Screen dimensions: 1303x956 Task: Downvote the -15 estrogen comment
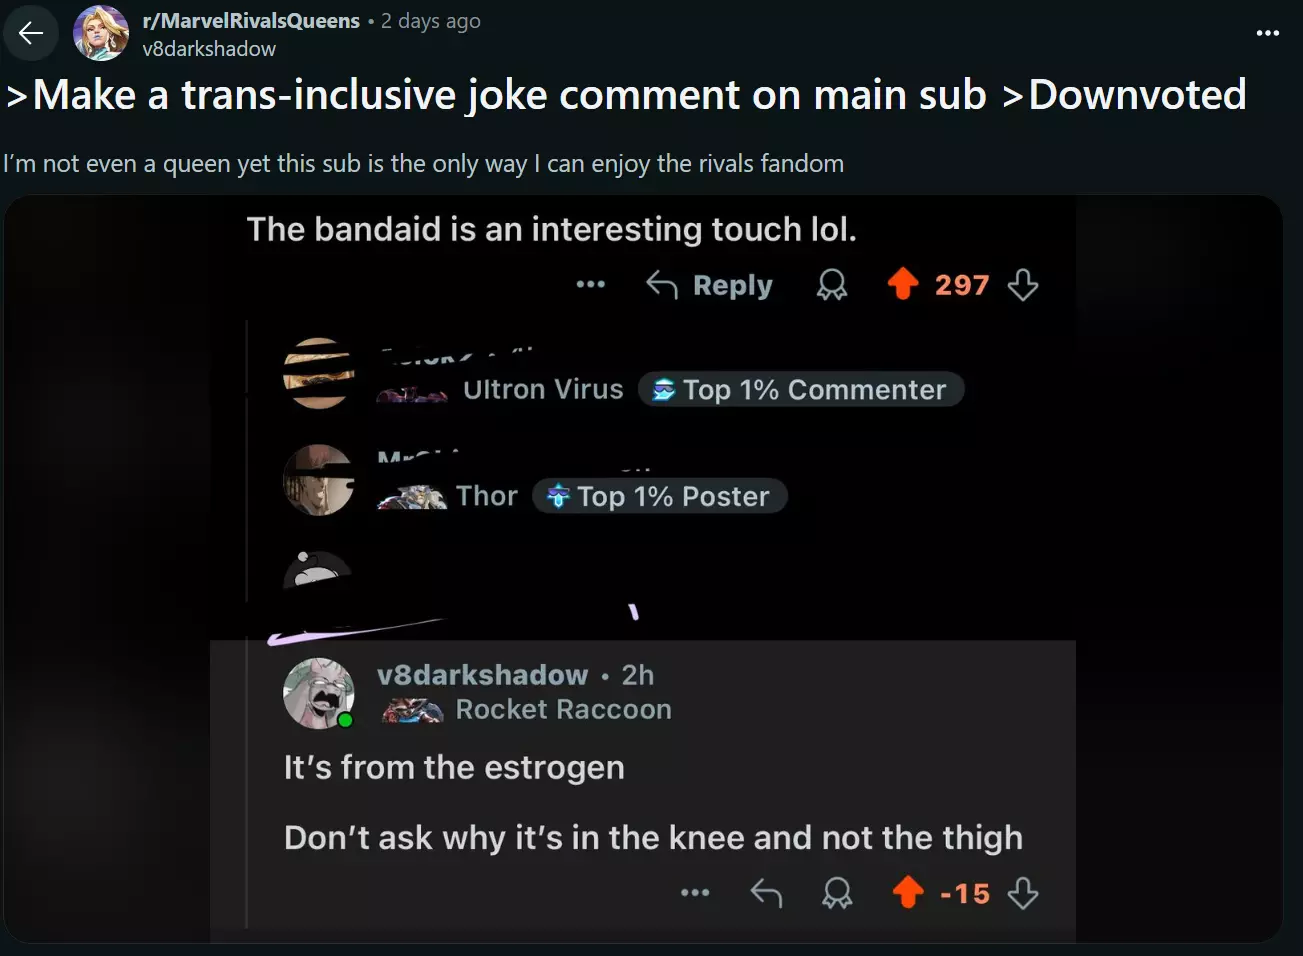[x=1023, y=892]
